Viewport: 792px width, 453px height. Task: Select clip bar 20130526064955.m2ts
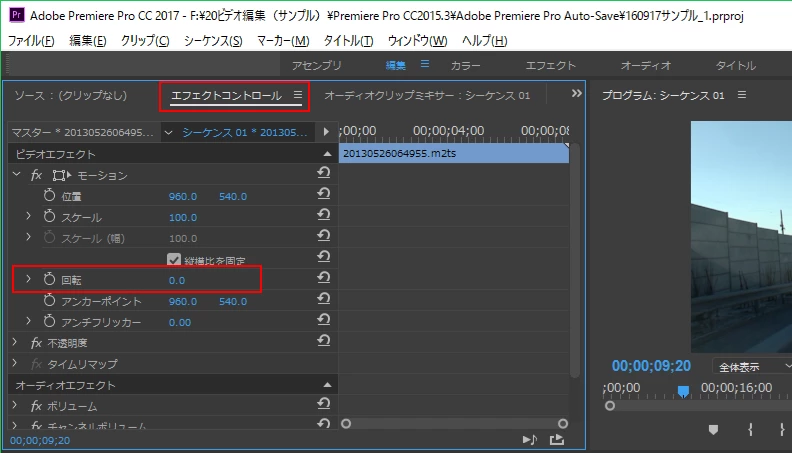pos(454,153)
